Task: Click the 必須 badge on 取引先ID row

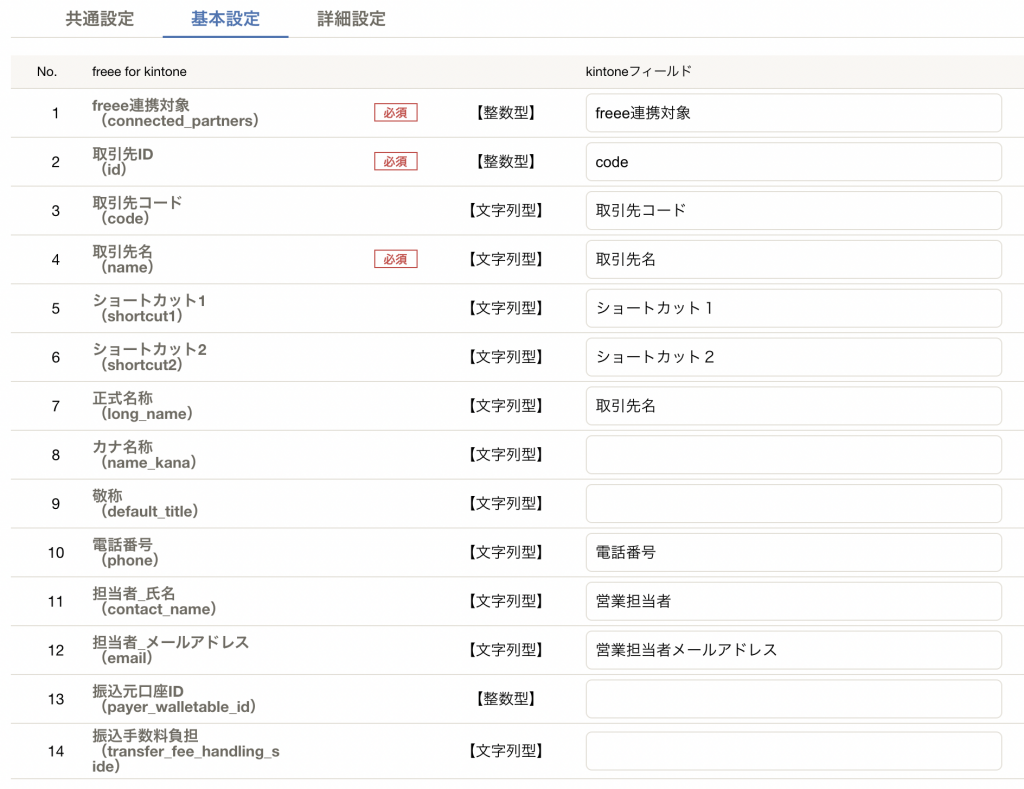Action: (x=396, y=161)
